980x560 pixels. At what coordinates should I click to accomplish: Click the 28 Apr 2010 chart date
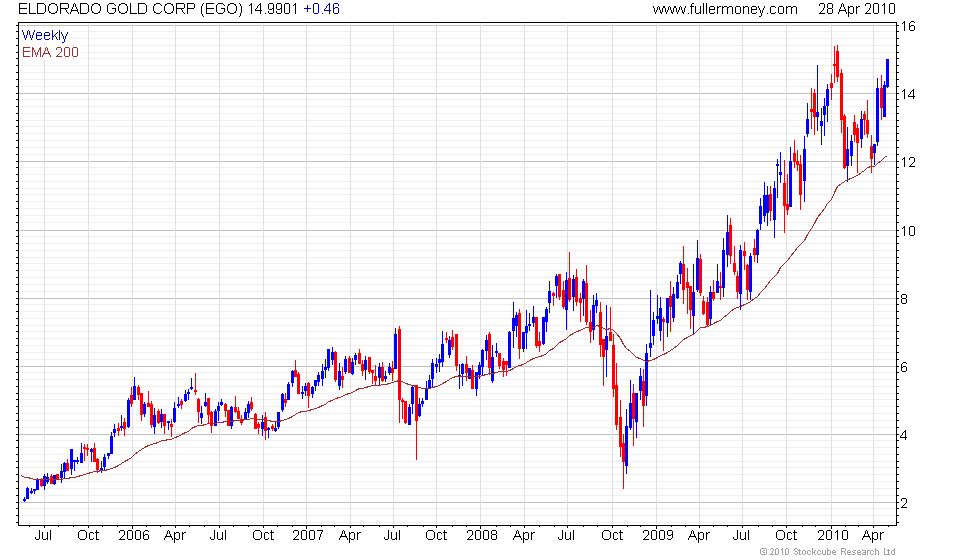tap(857, 9)
